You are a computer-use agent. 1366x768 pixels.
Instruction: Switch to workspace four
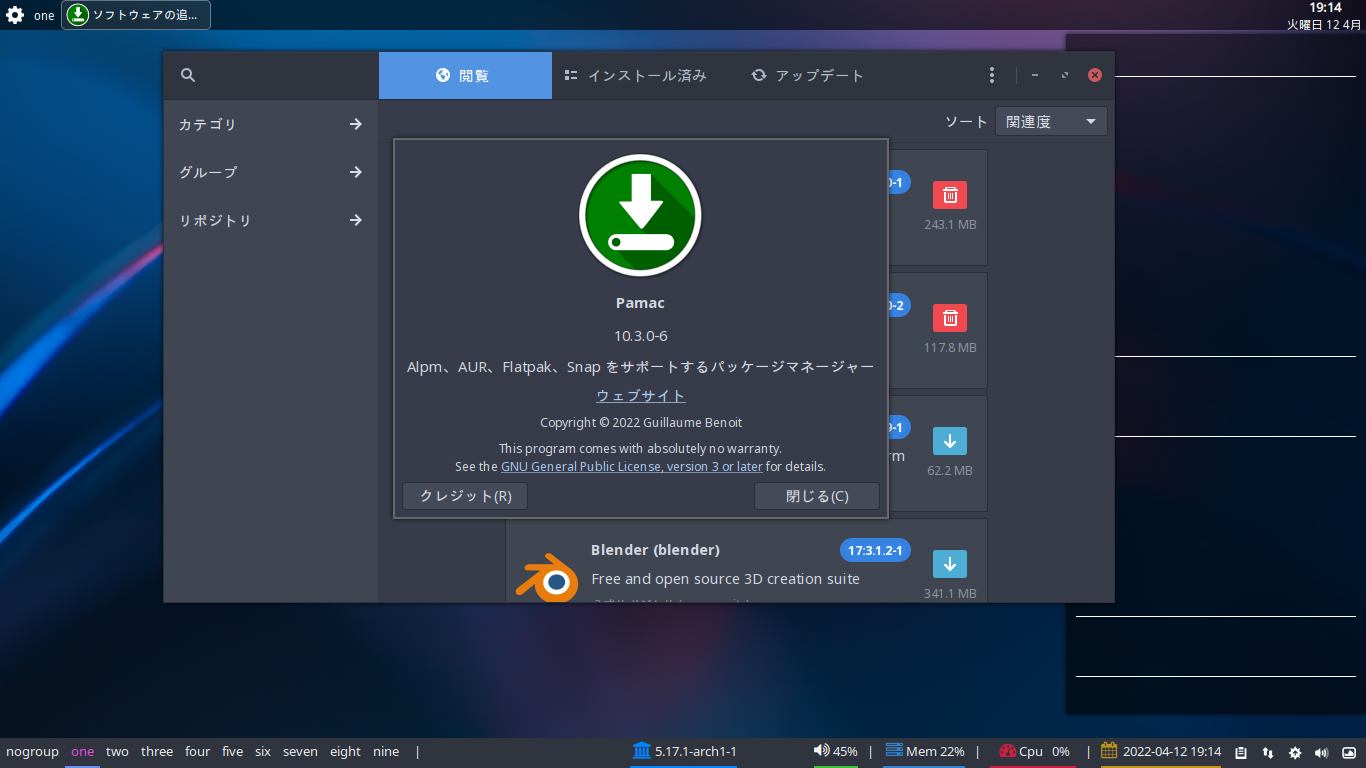(x=198, y=752)
